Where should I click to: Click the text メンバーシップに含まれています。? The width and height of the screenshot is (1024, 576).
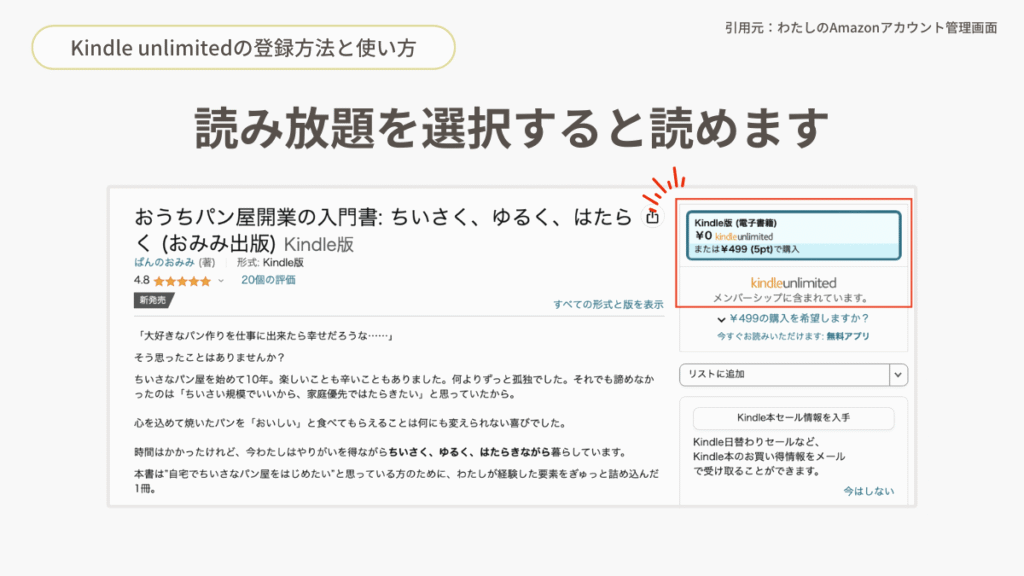click(792, 298)
